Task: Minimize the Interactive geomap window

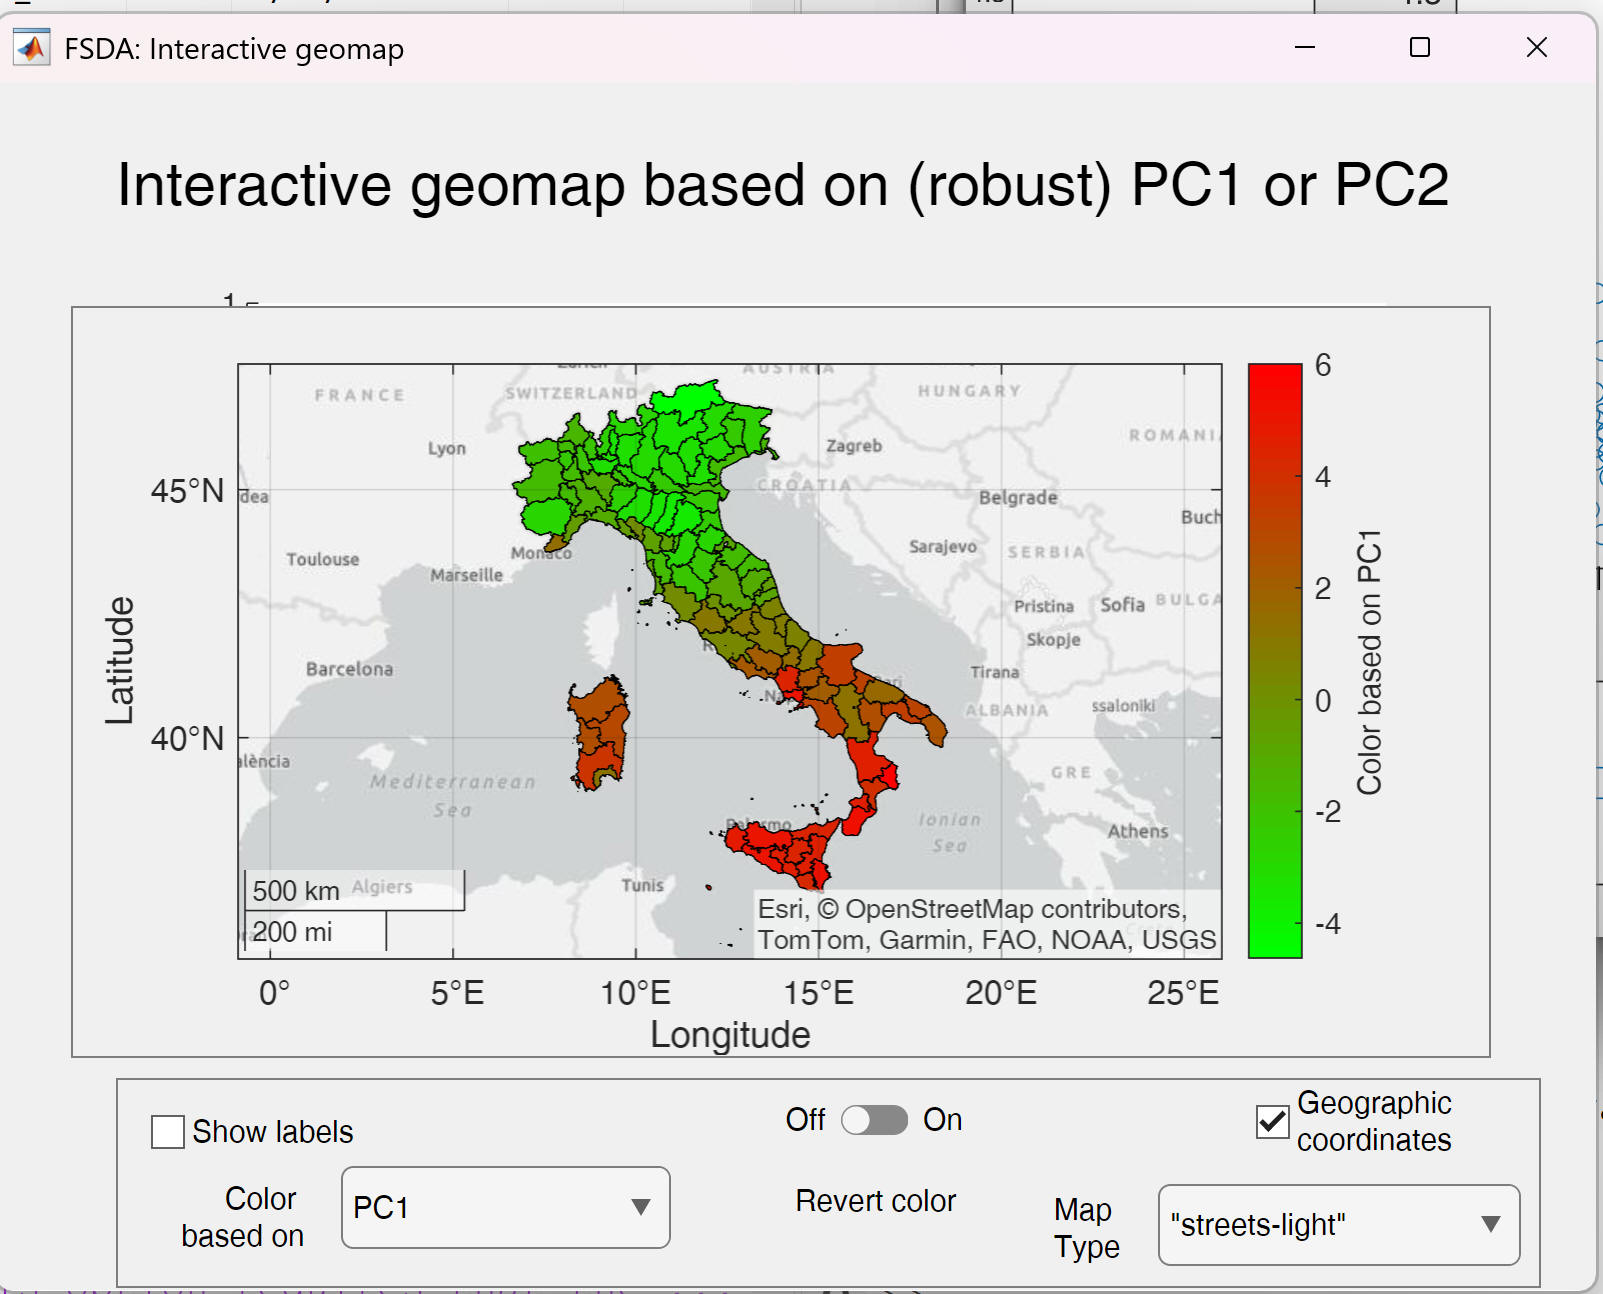Action: coord(1304,48)
